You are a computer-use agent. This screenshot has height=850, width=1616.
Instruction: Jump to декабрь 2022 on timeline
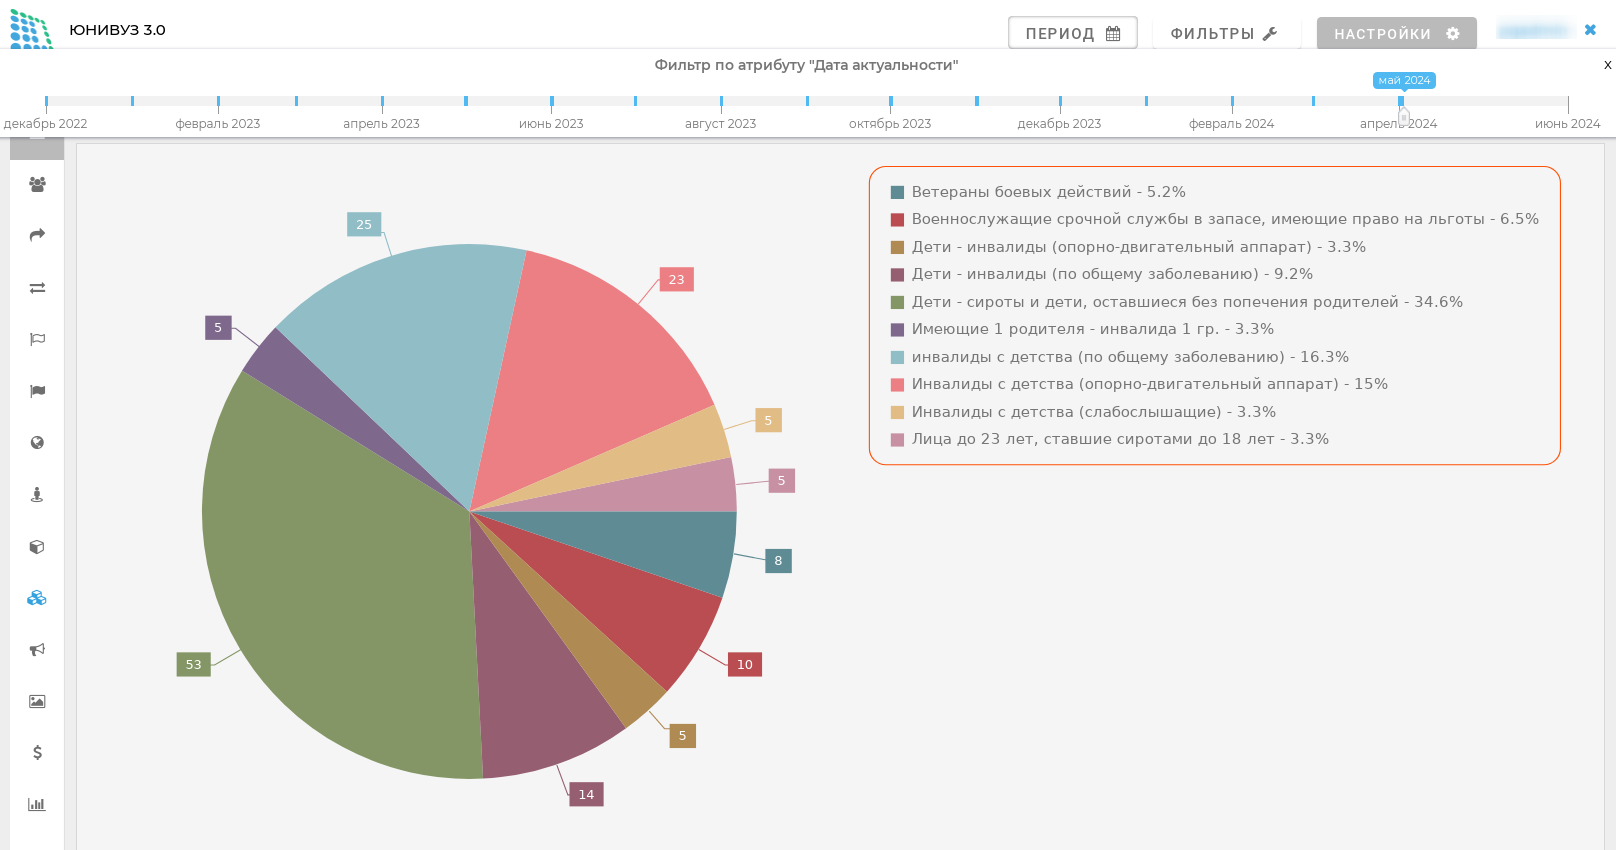pyautogui.click(x=46, y=124)
